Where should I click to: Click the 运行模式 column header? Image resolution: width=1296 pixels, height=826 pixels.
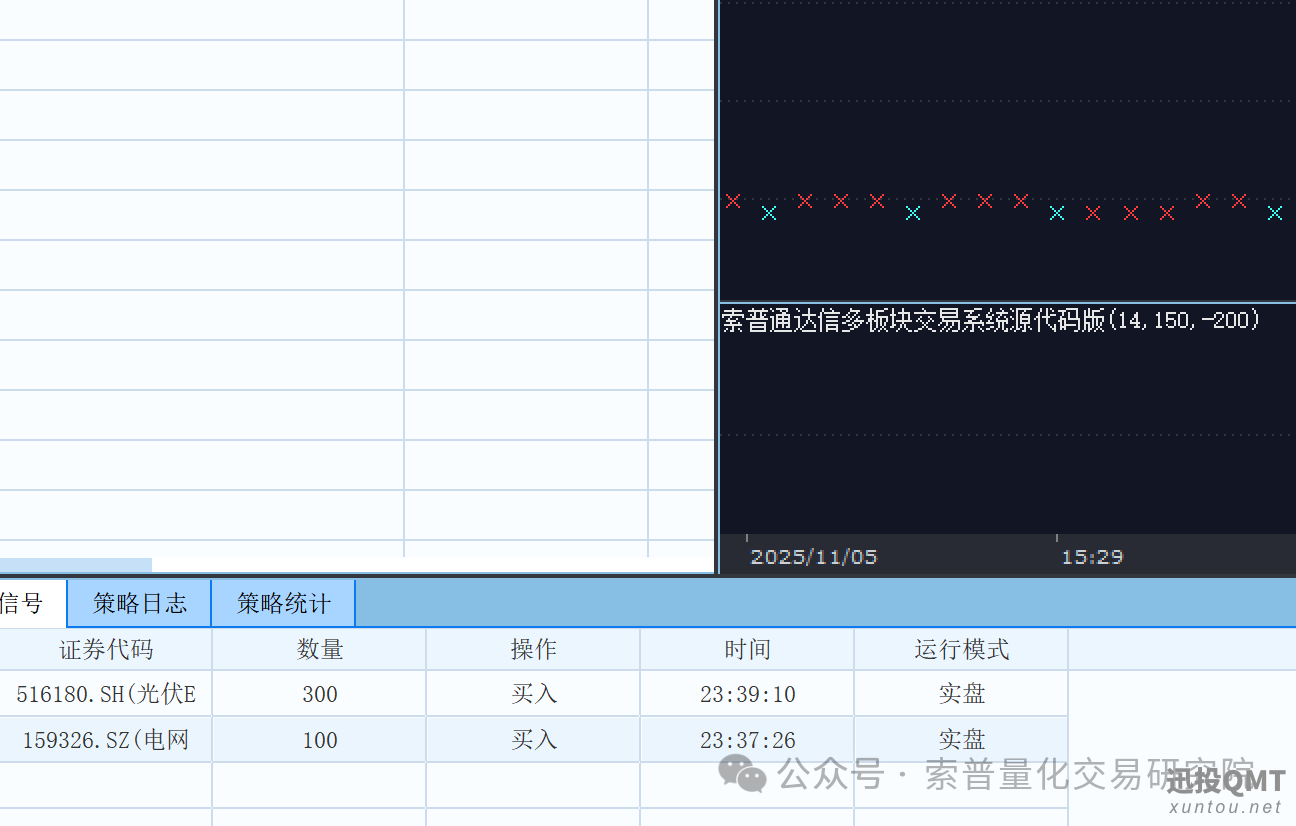tap(961, 649)
